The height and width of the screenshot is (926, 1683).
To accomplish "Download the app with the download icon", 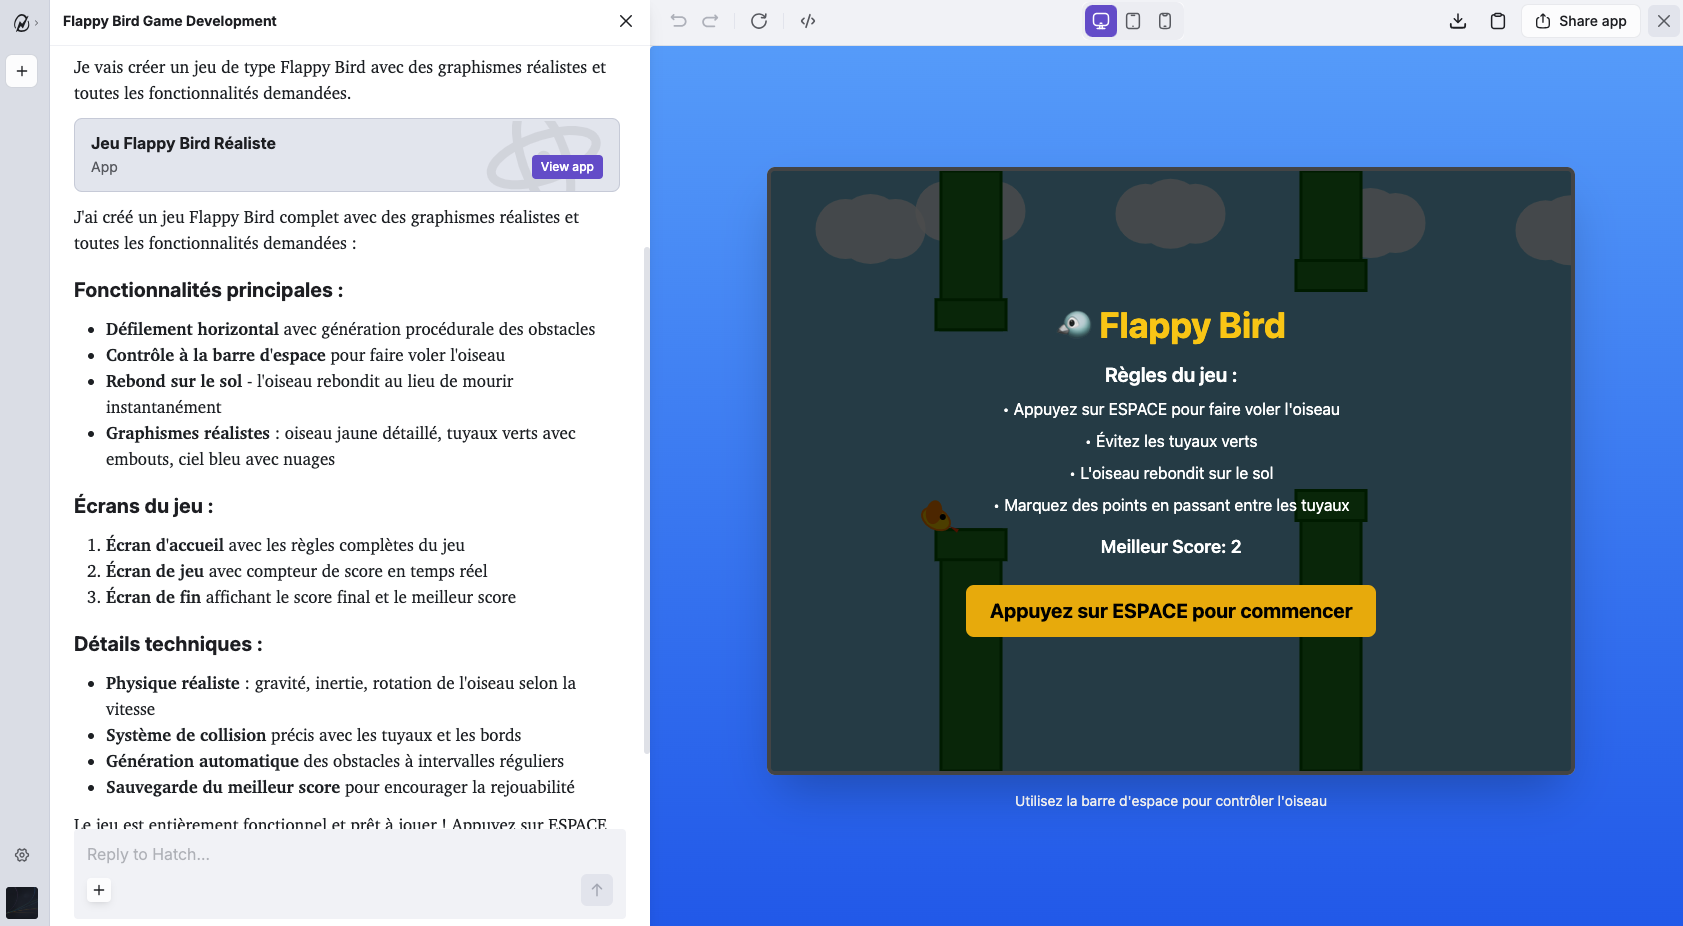I will (x=1458, y=21).
